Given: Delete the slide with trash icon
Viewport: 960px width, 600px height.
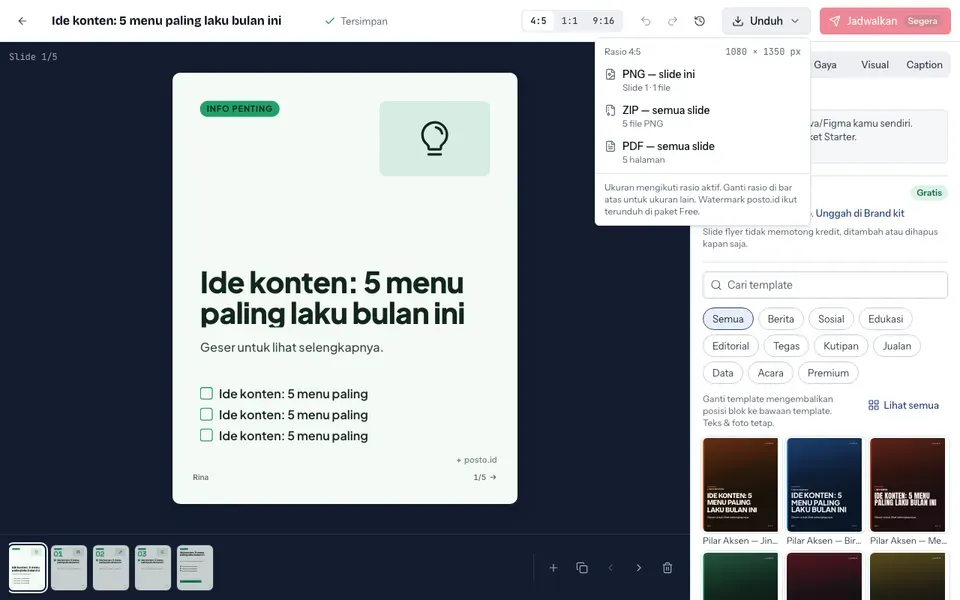Looking at the screenshot, I should (x=667, y=568).
